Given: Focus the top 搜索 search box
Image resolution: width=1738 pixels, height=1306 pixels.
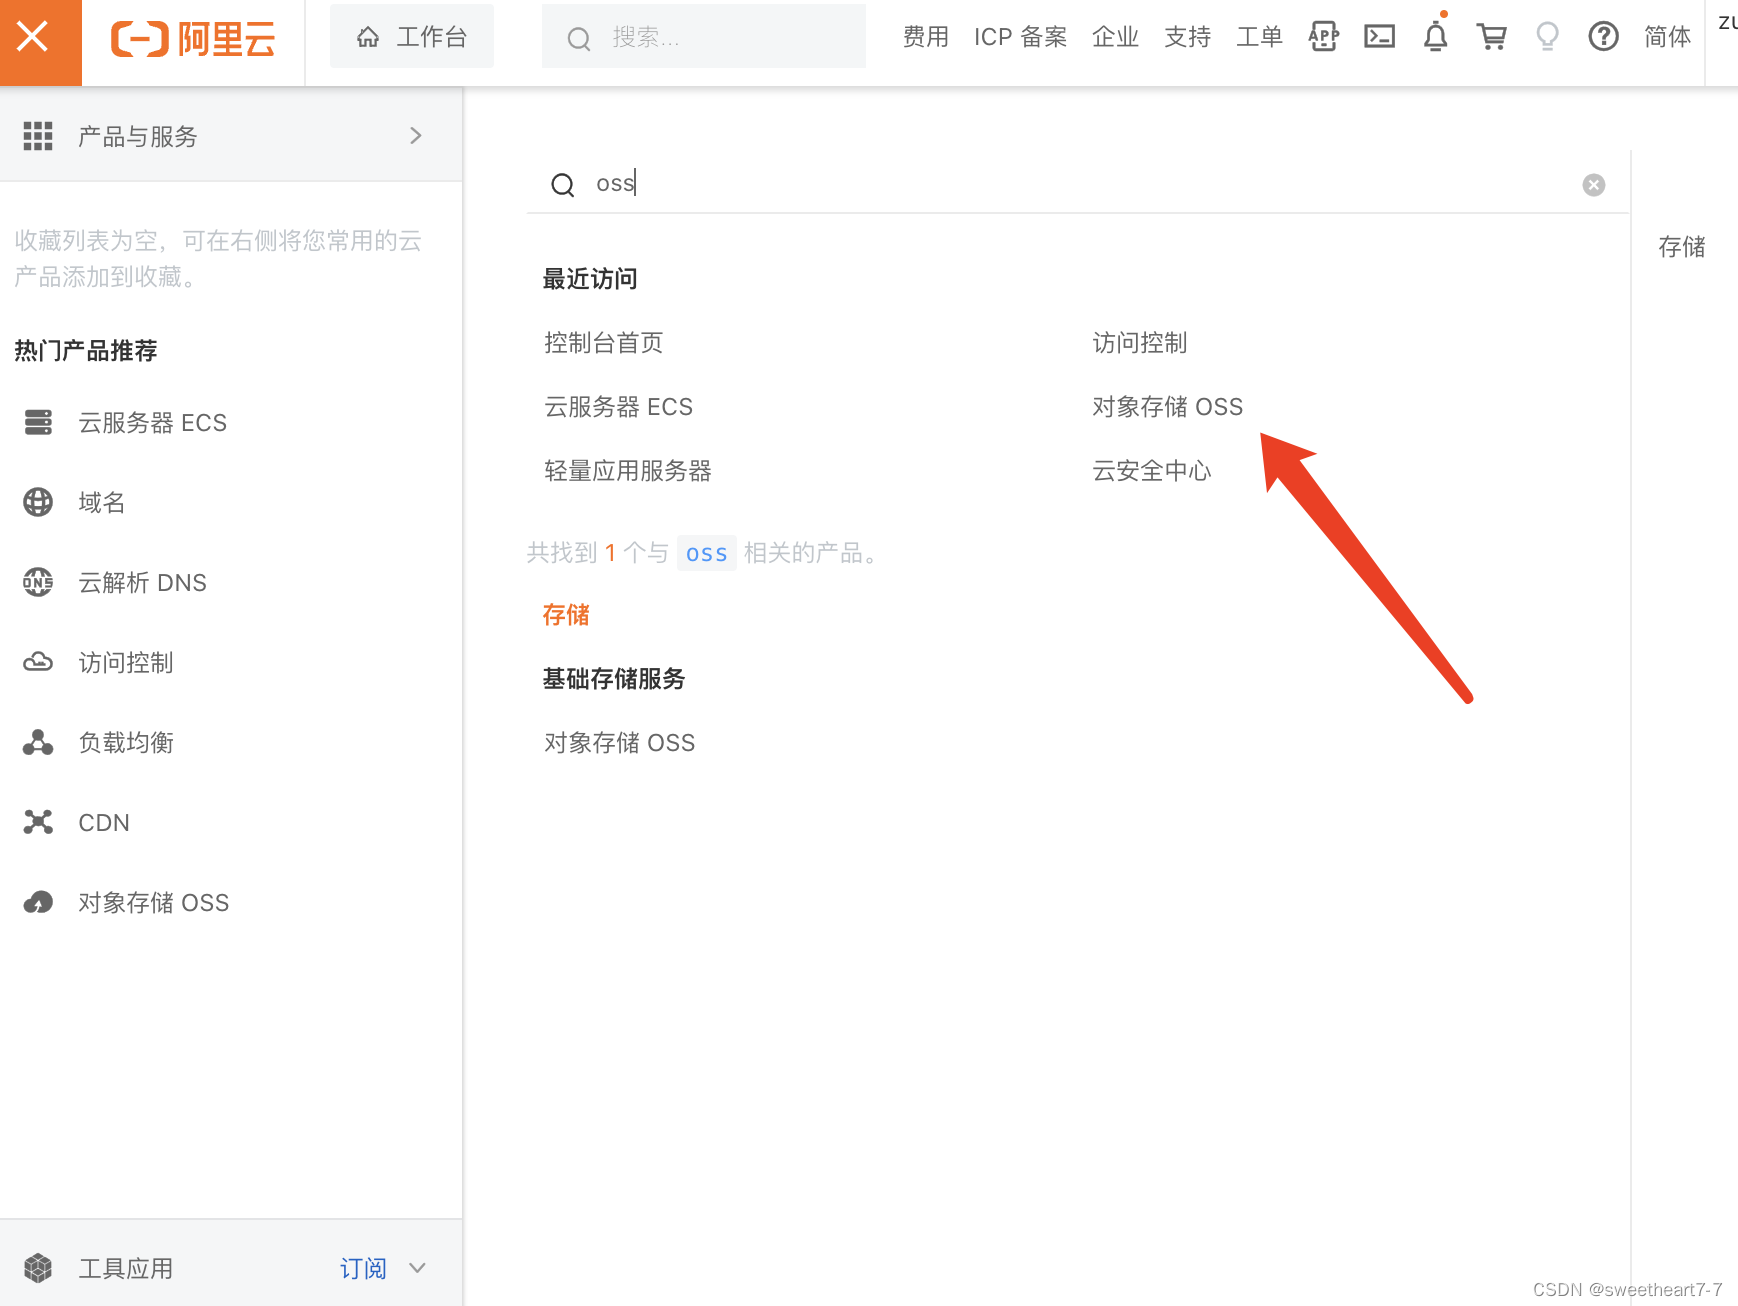Looking at the screenshot, I should [704, 37].
